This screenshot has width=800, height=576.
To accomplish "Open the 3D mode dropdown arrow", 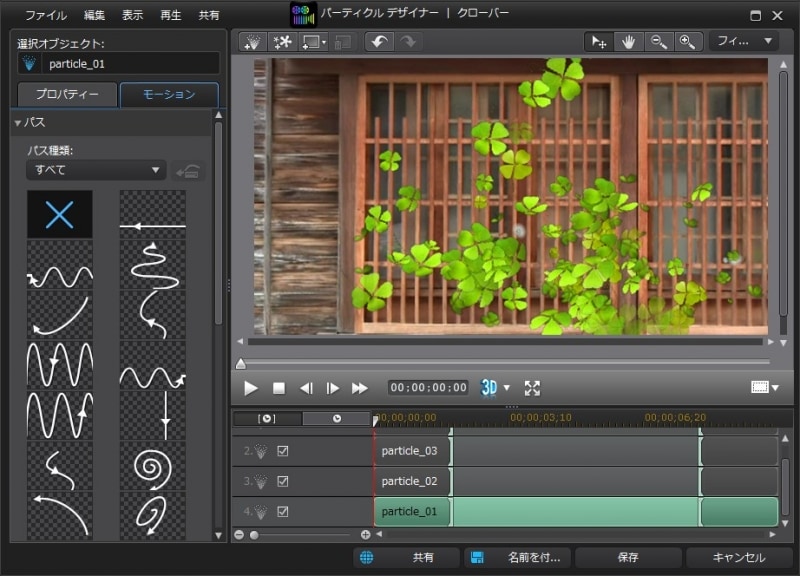I will click(507, 388).
